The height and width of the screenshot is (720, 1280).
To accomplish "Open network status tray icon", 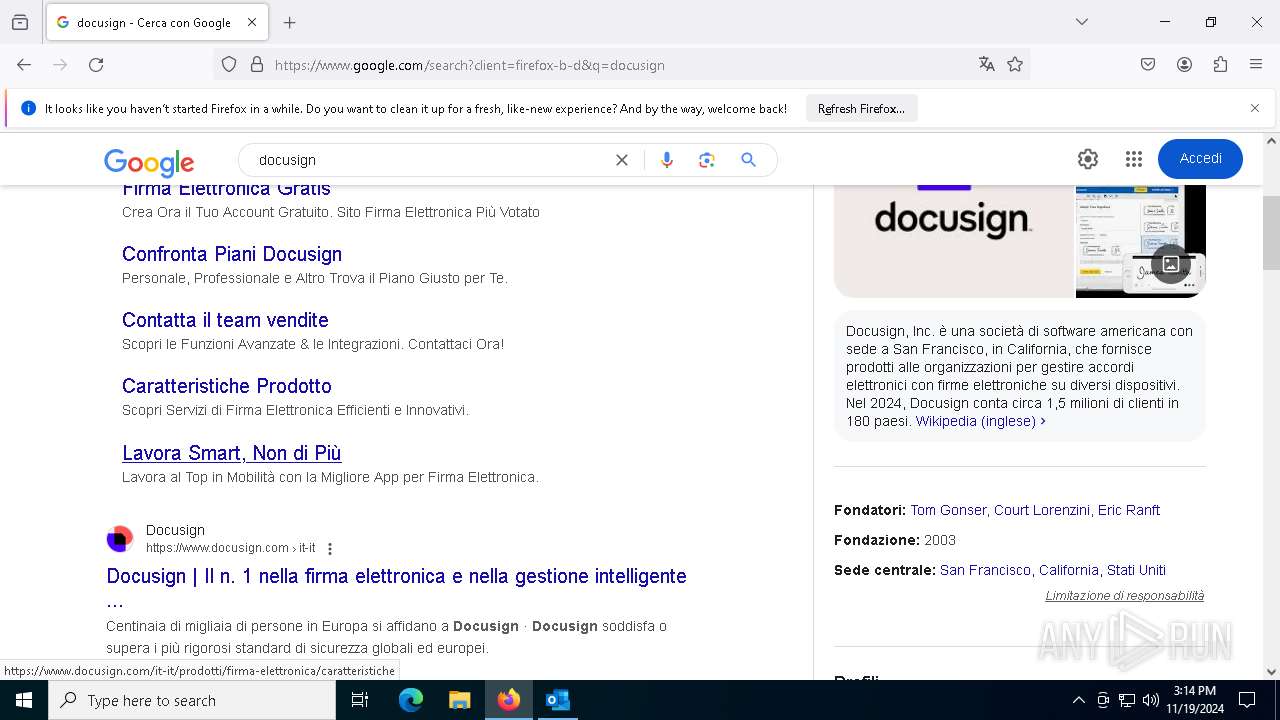I will point(1127,700).
